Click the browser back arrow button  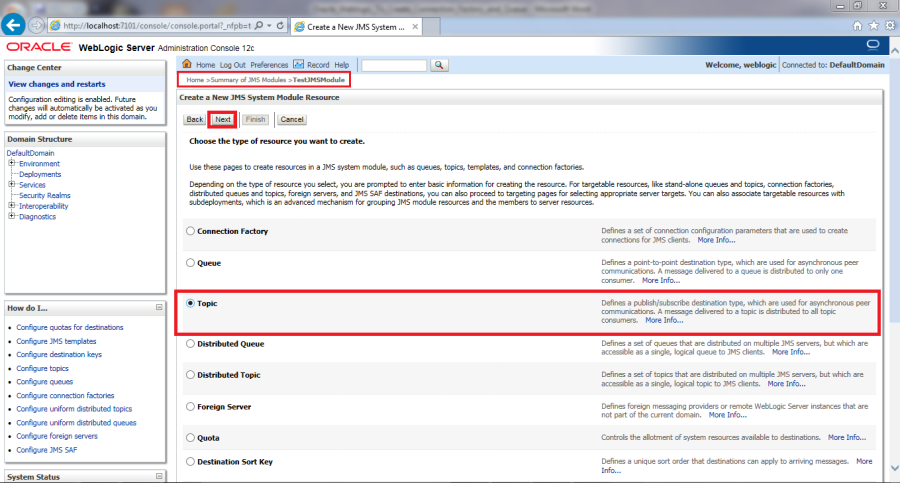(14, 24)
